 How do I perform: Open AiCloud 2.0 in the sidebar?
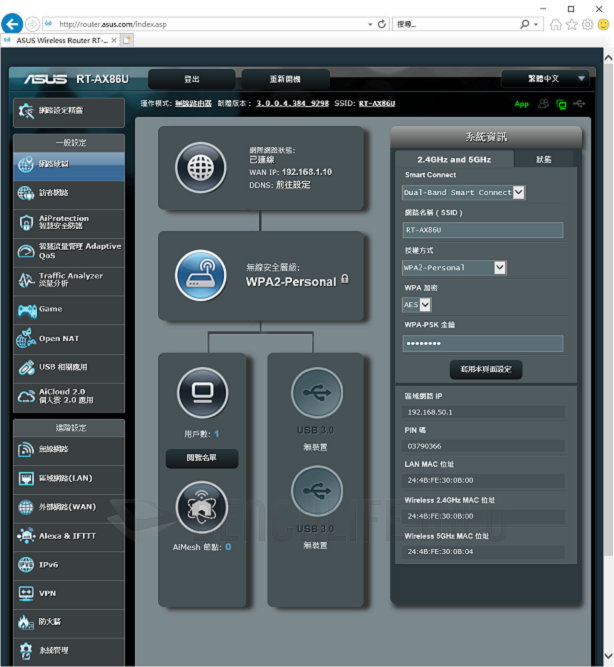pos(69,396)
